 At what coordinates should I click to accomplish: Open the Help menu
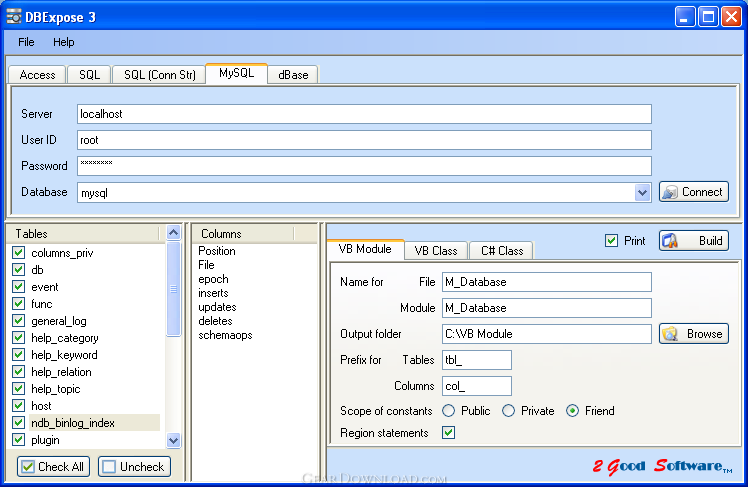click(63, 42)
